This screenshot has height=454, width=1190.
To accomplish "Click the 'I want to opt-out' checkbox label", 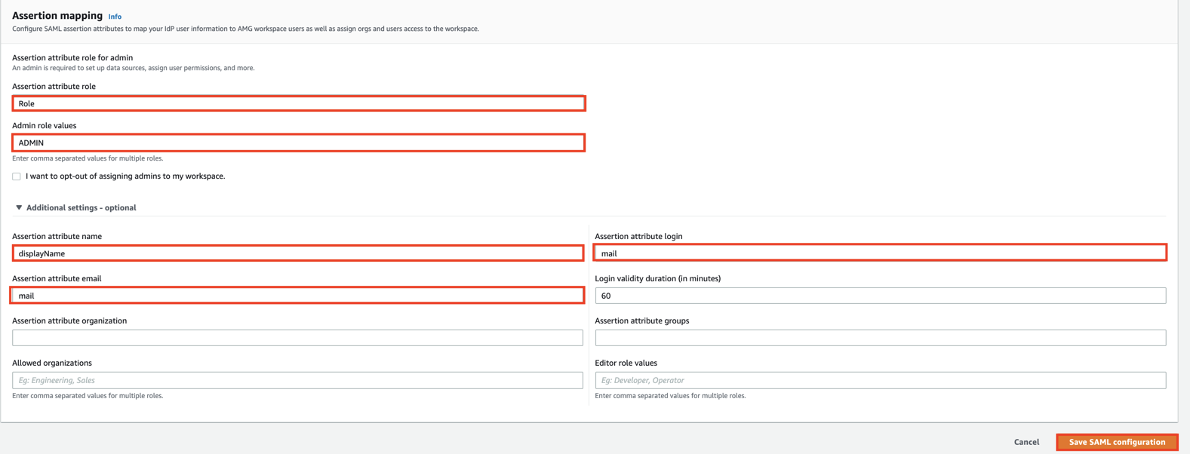I will coord(125,176).
